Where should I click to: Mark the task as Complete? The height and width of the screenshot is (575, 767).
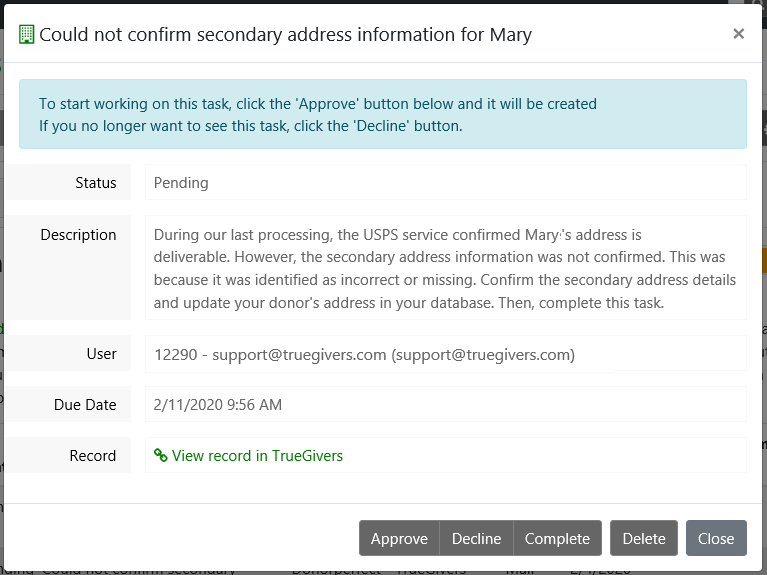click(x=557, y=538)
